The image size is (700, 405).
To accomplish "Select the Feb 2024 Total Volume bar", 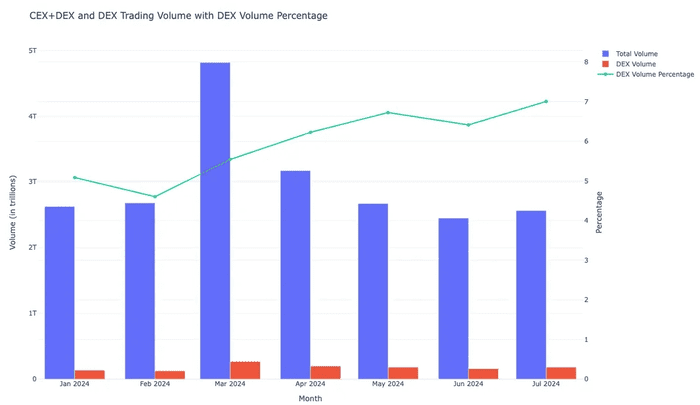I will coord(140,291).
